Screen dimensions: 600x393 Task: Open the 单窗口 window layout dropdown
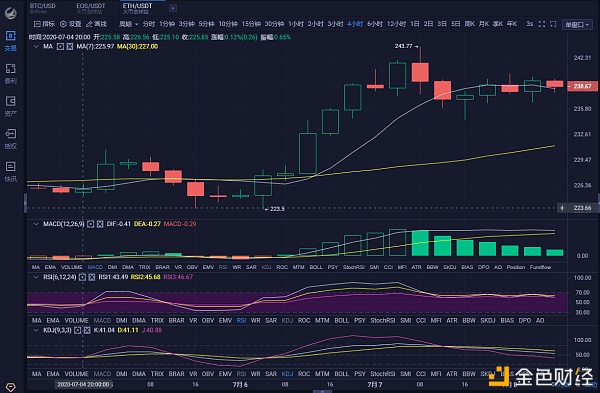click(577, 24)
